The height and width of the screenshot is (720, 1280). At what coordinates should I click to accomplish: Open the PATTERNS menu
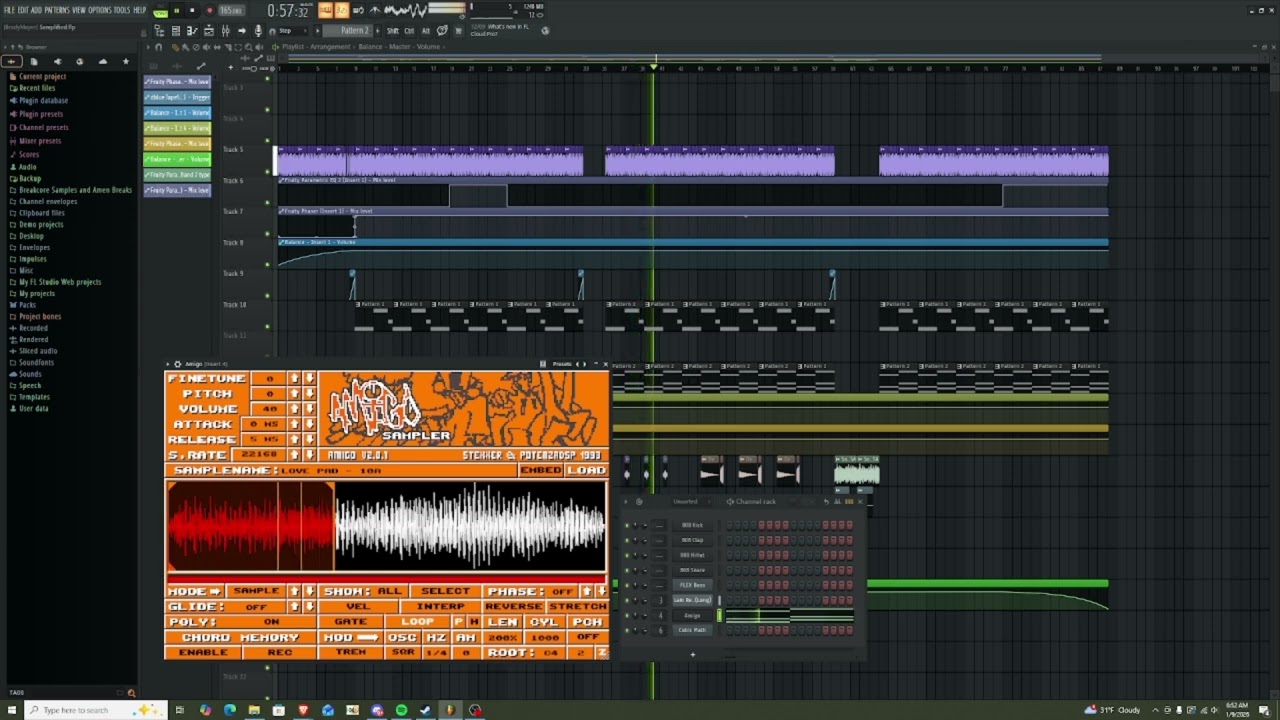[57, 10]
